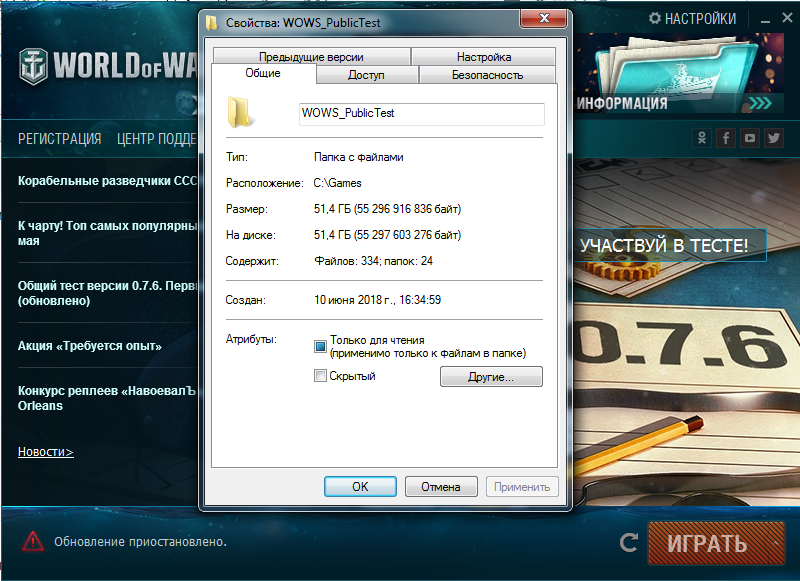Click the red warning triangle icon
This screenshot has height=581, width=800.
point(33,541)
